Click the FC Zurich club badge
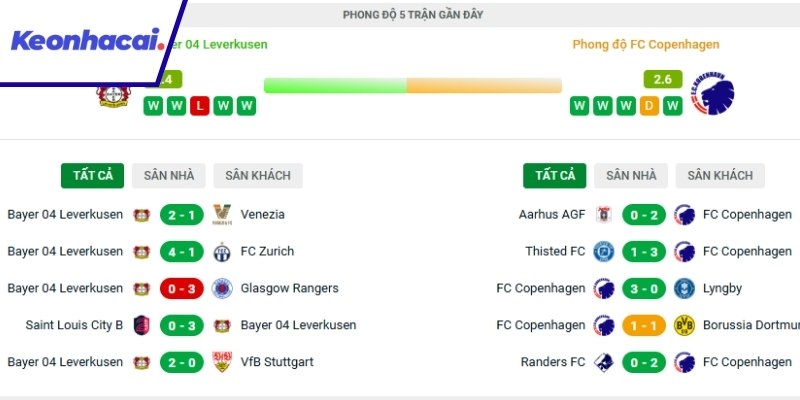Viewport: 800px width, 400px height. click(222, 251)
